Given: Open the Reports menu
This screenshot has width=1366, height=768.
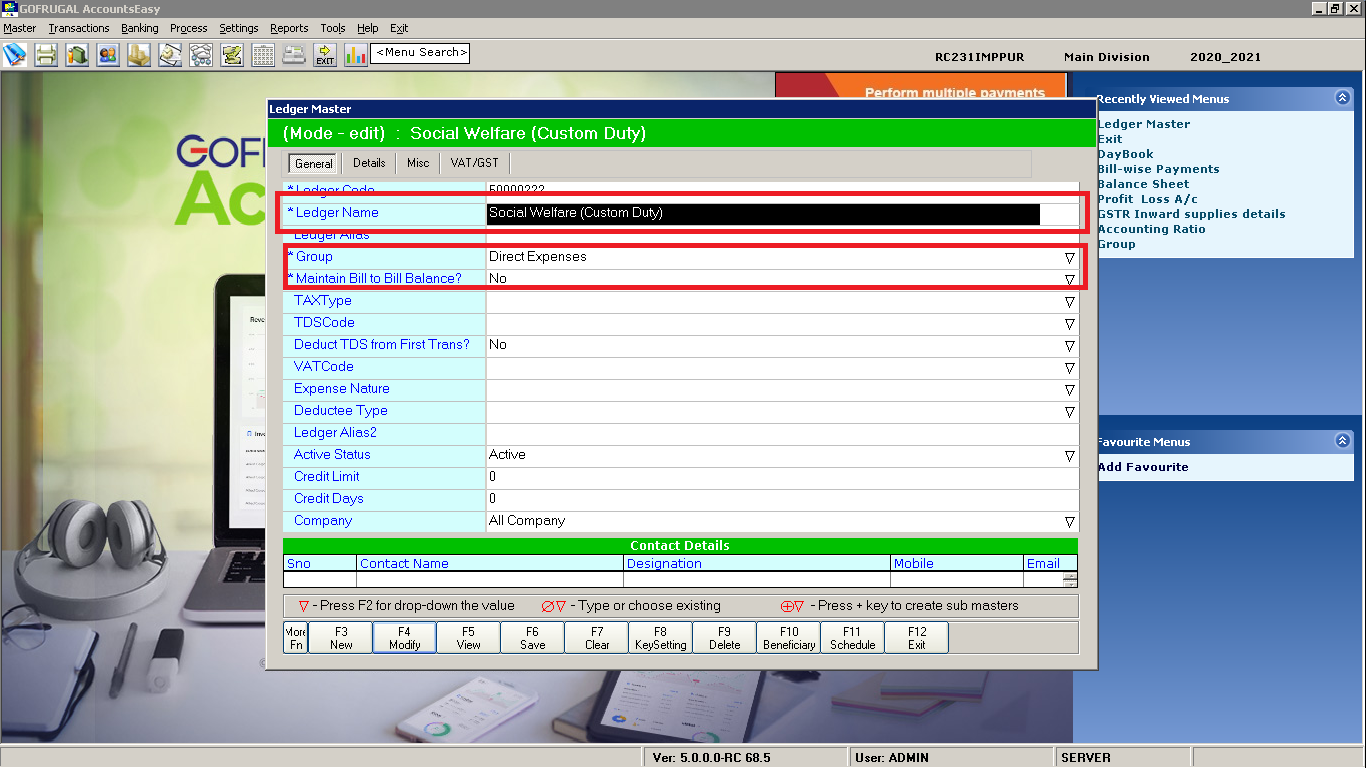Looking at the screenshot, I should [x=289, y=28].
